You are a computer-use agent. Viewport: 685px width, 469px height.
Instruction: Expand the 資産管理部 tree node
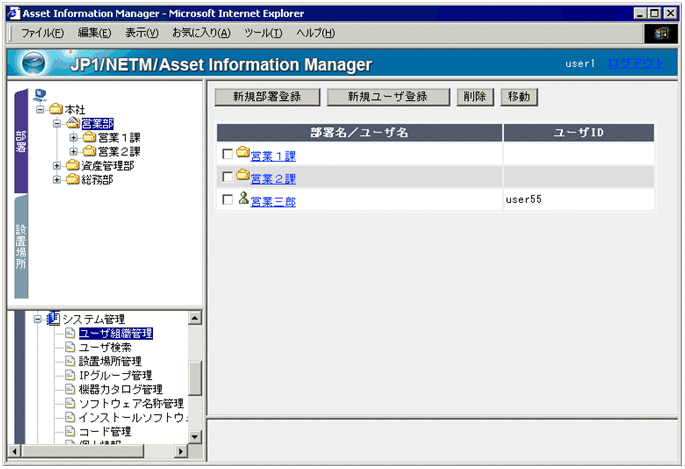(x=57, y=166)
